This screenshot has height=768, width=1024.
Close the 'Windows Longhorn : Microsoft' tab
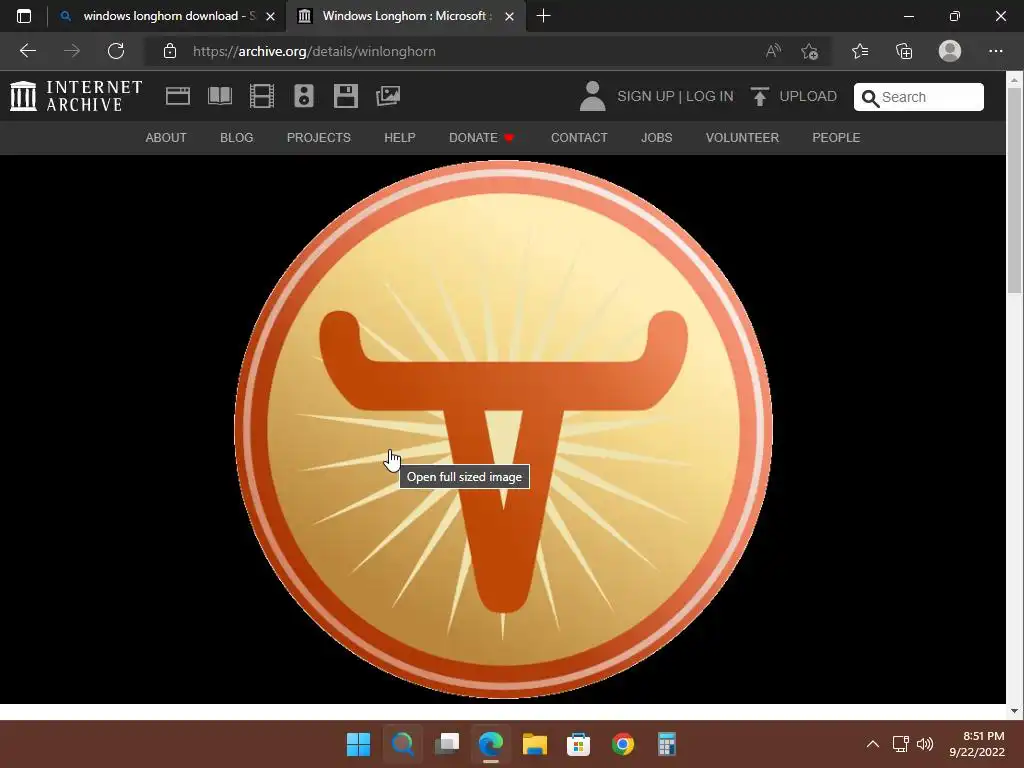(x=509, y=16)
